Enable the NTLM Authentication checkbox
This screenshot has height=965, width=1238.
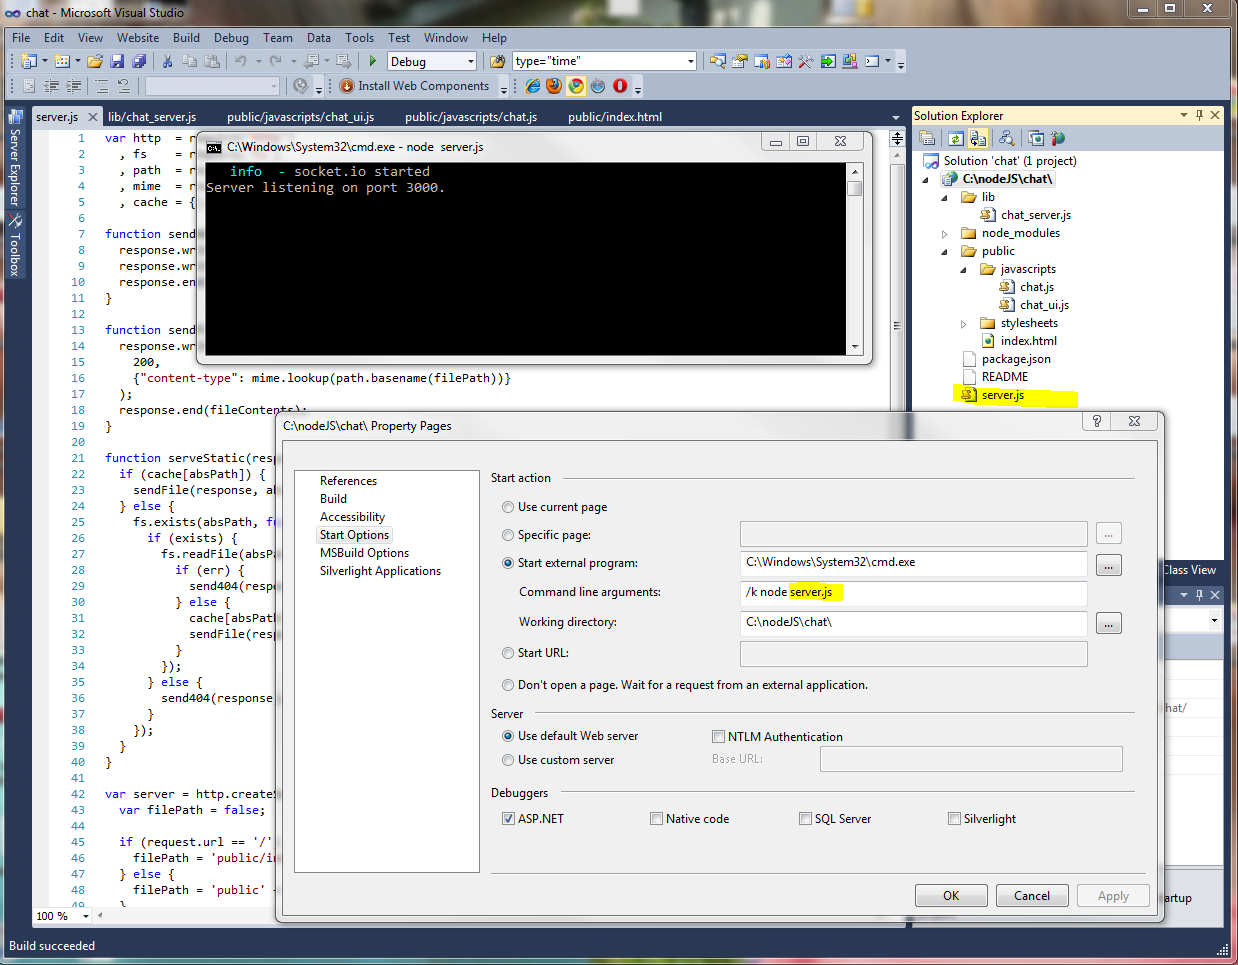(718, 737)
